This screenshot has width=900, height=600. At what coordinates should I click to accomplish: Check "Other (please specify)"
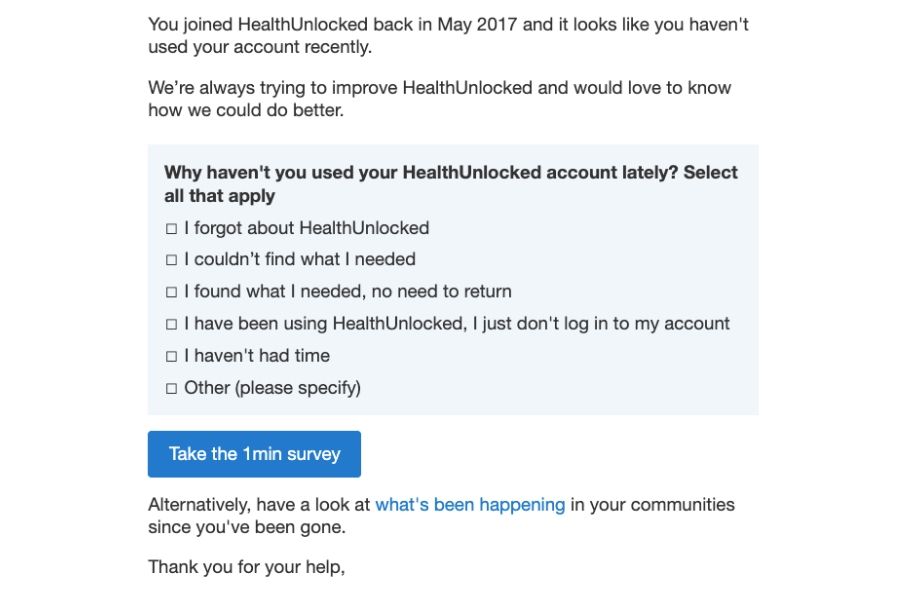click(x=170, y=388)
